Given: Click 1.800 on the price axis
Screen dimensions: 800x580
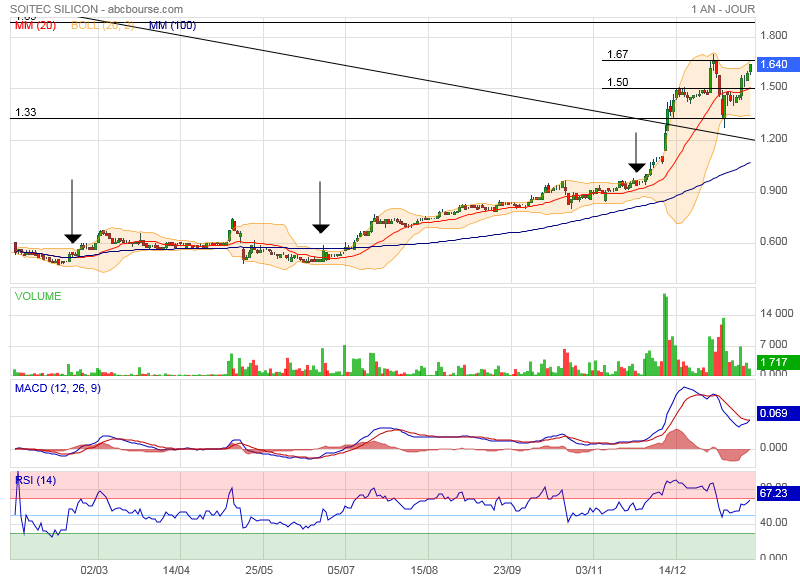Looking at the screenshot, I should (x=773, y=35).
